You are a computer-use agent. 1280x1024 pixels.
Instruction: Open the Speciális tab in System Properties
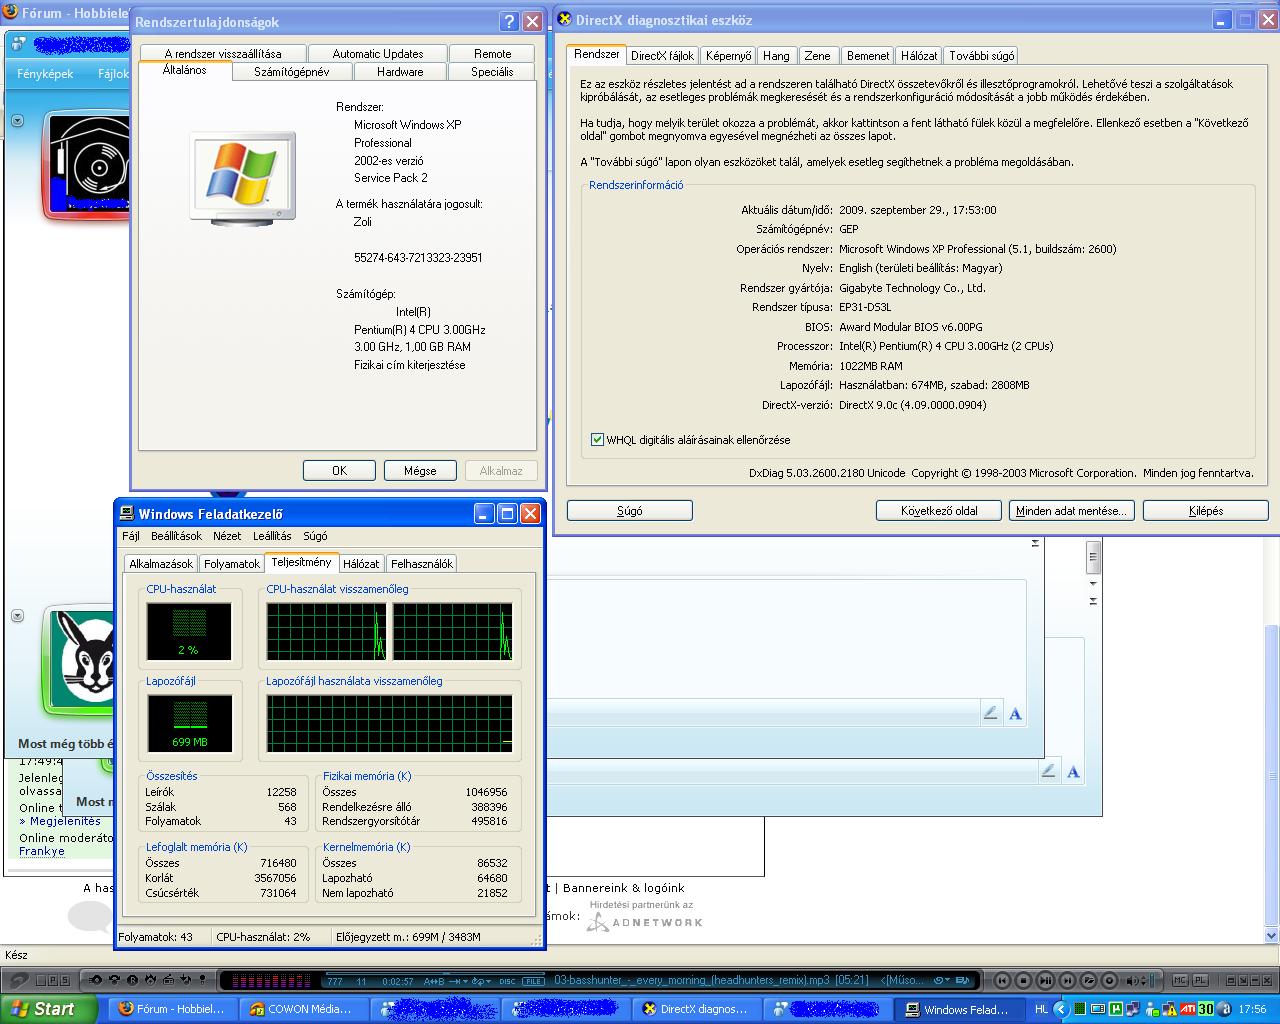[492, 72]
